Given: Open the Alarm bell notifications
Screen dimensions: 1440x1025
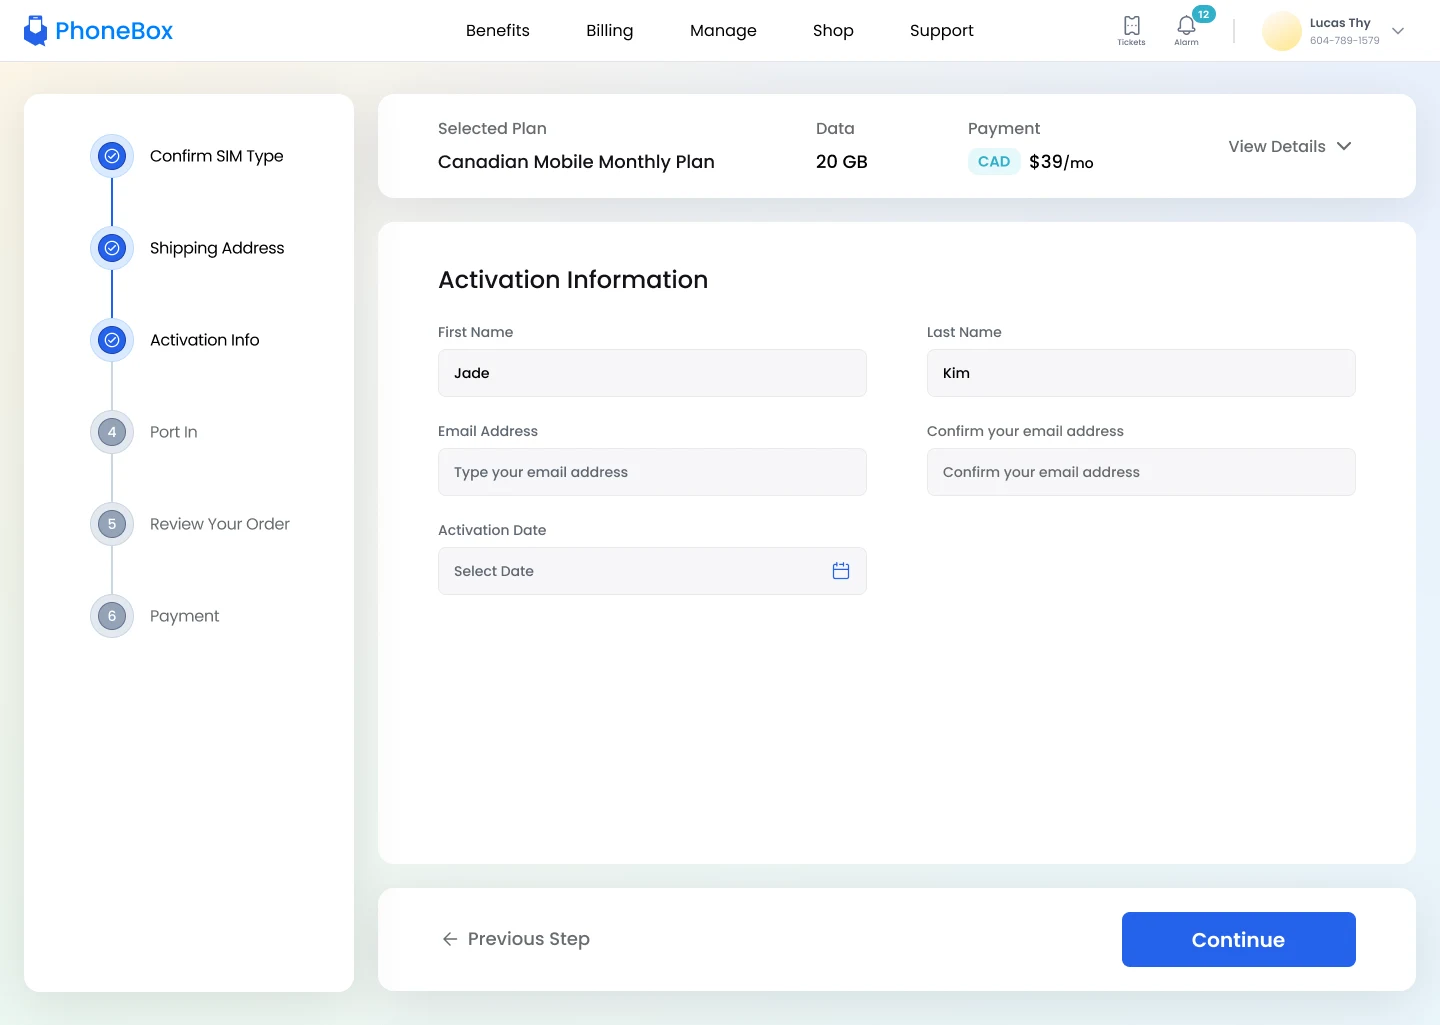Looking at the screenshot, I should click(x=1186, y=30).
